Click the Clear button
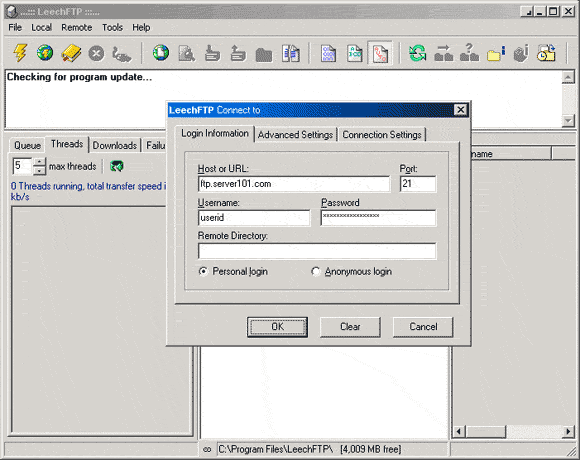This screenshot has height=460, width=580. (x=350, y=327)
